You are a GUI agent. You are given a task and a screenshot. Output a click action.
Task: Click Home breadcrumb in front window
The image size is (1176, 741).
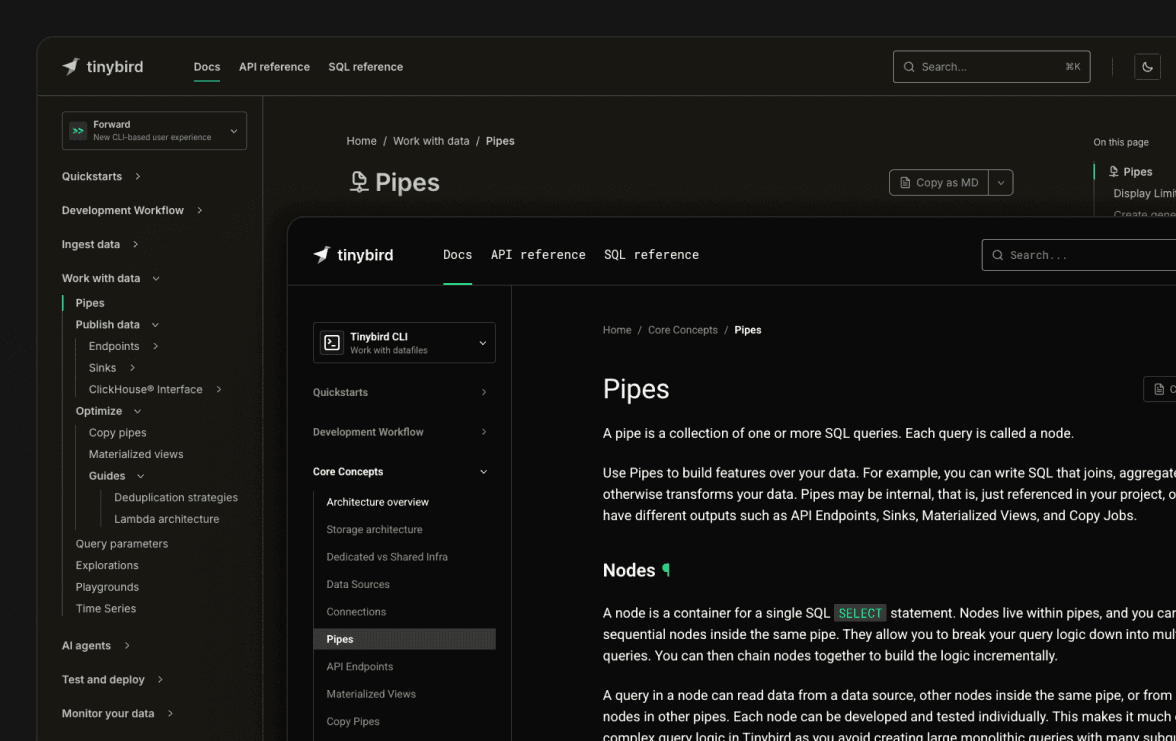617,330
